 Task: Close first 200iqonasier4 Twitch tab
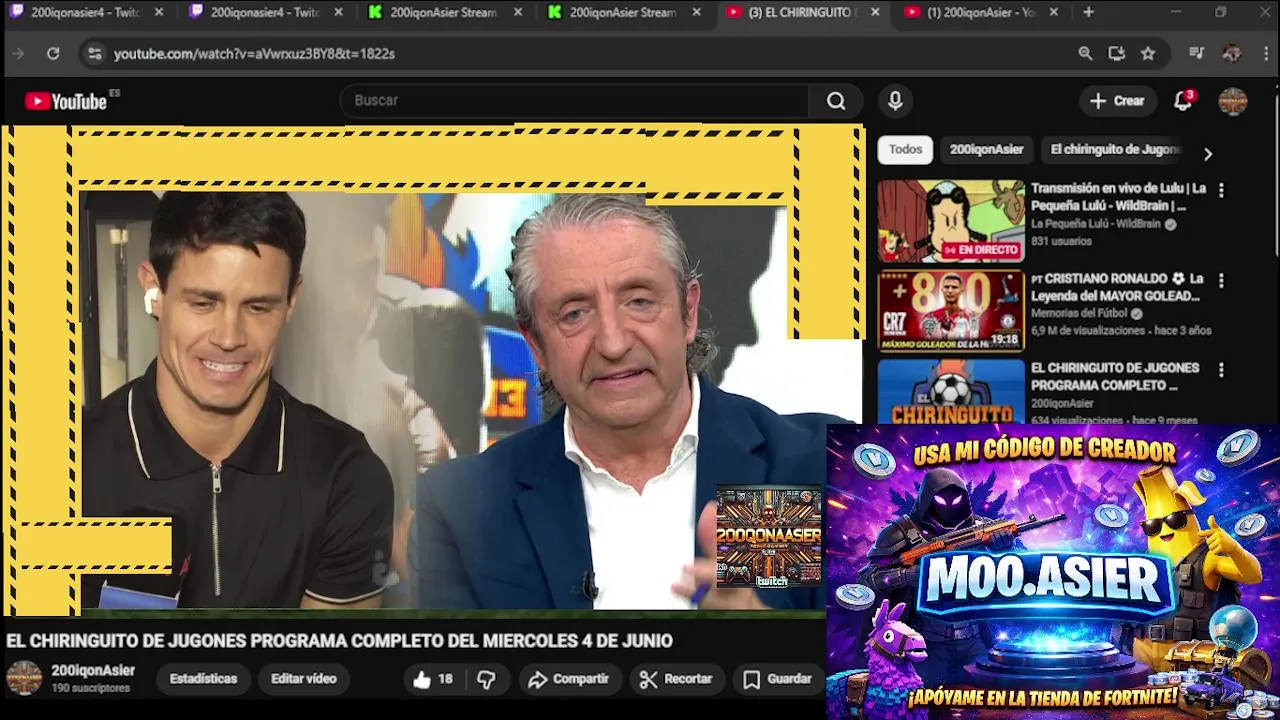(x=158, y=13)
